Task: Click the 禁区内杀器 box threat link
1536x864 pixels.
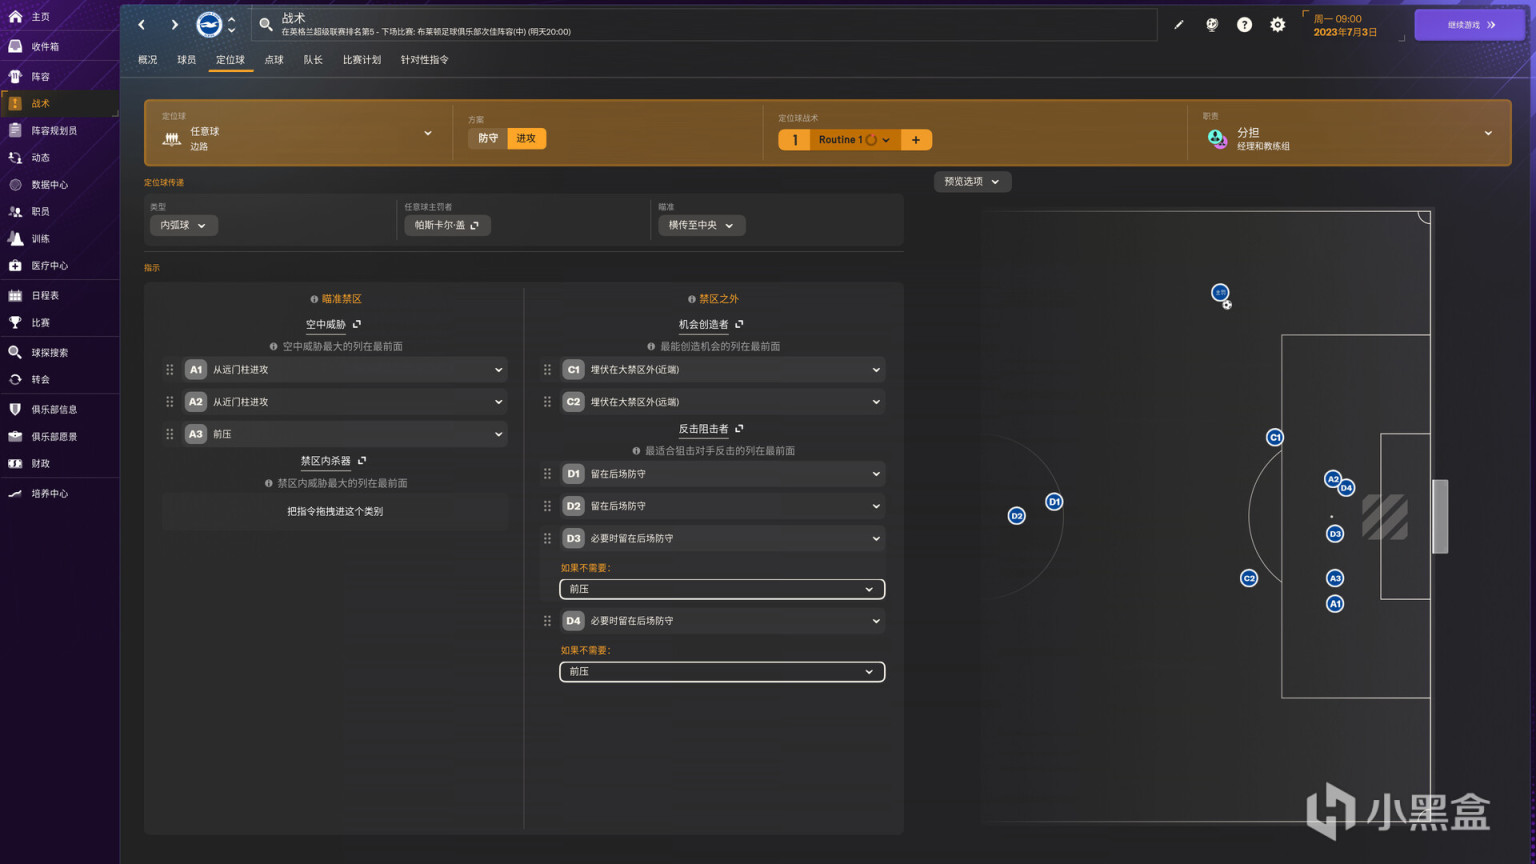Action: [x=333, y=461]
